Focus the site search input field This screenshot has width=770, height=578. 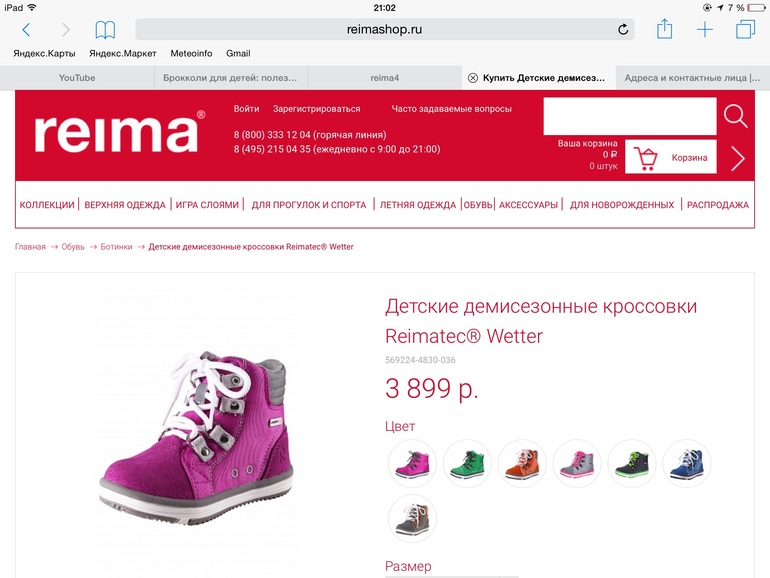tap(630, 116)
